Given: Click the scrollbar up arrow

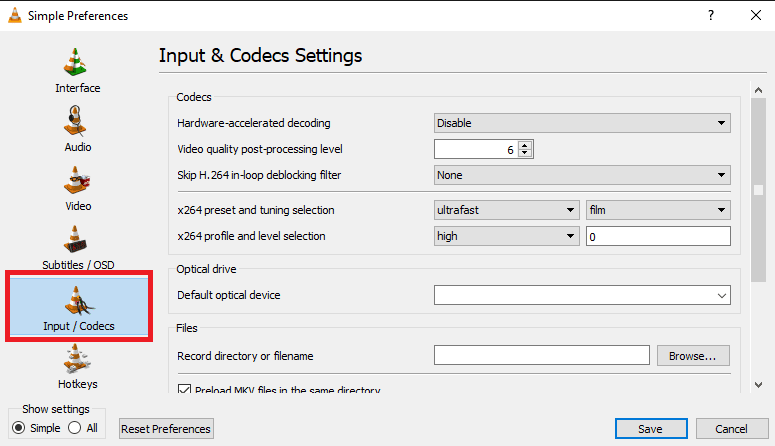Looking at the screenshot, I should click(758, 90).
